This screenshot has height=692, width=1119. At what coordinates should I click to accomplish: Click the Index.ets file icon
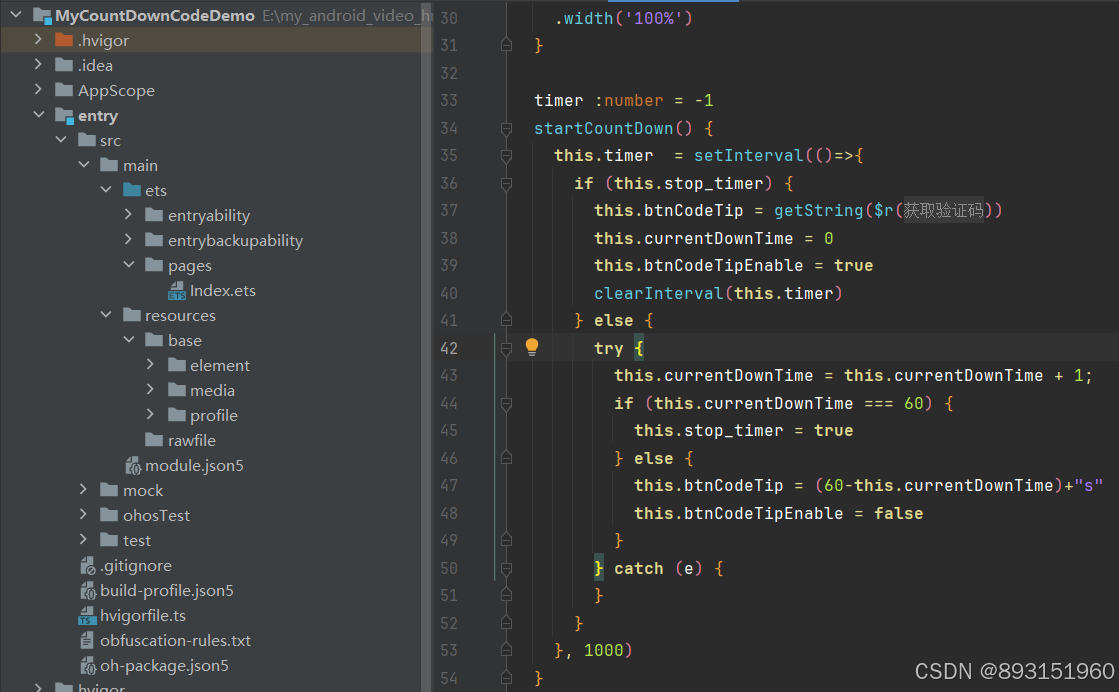177,290
